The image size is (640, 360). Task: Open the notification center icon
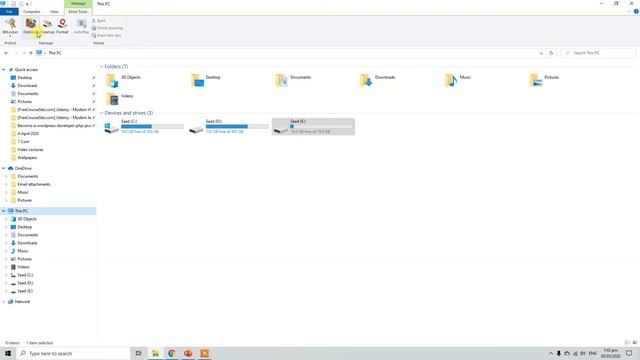tap(629, 353)
